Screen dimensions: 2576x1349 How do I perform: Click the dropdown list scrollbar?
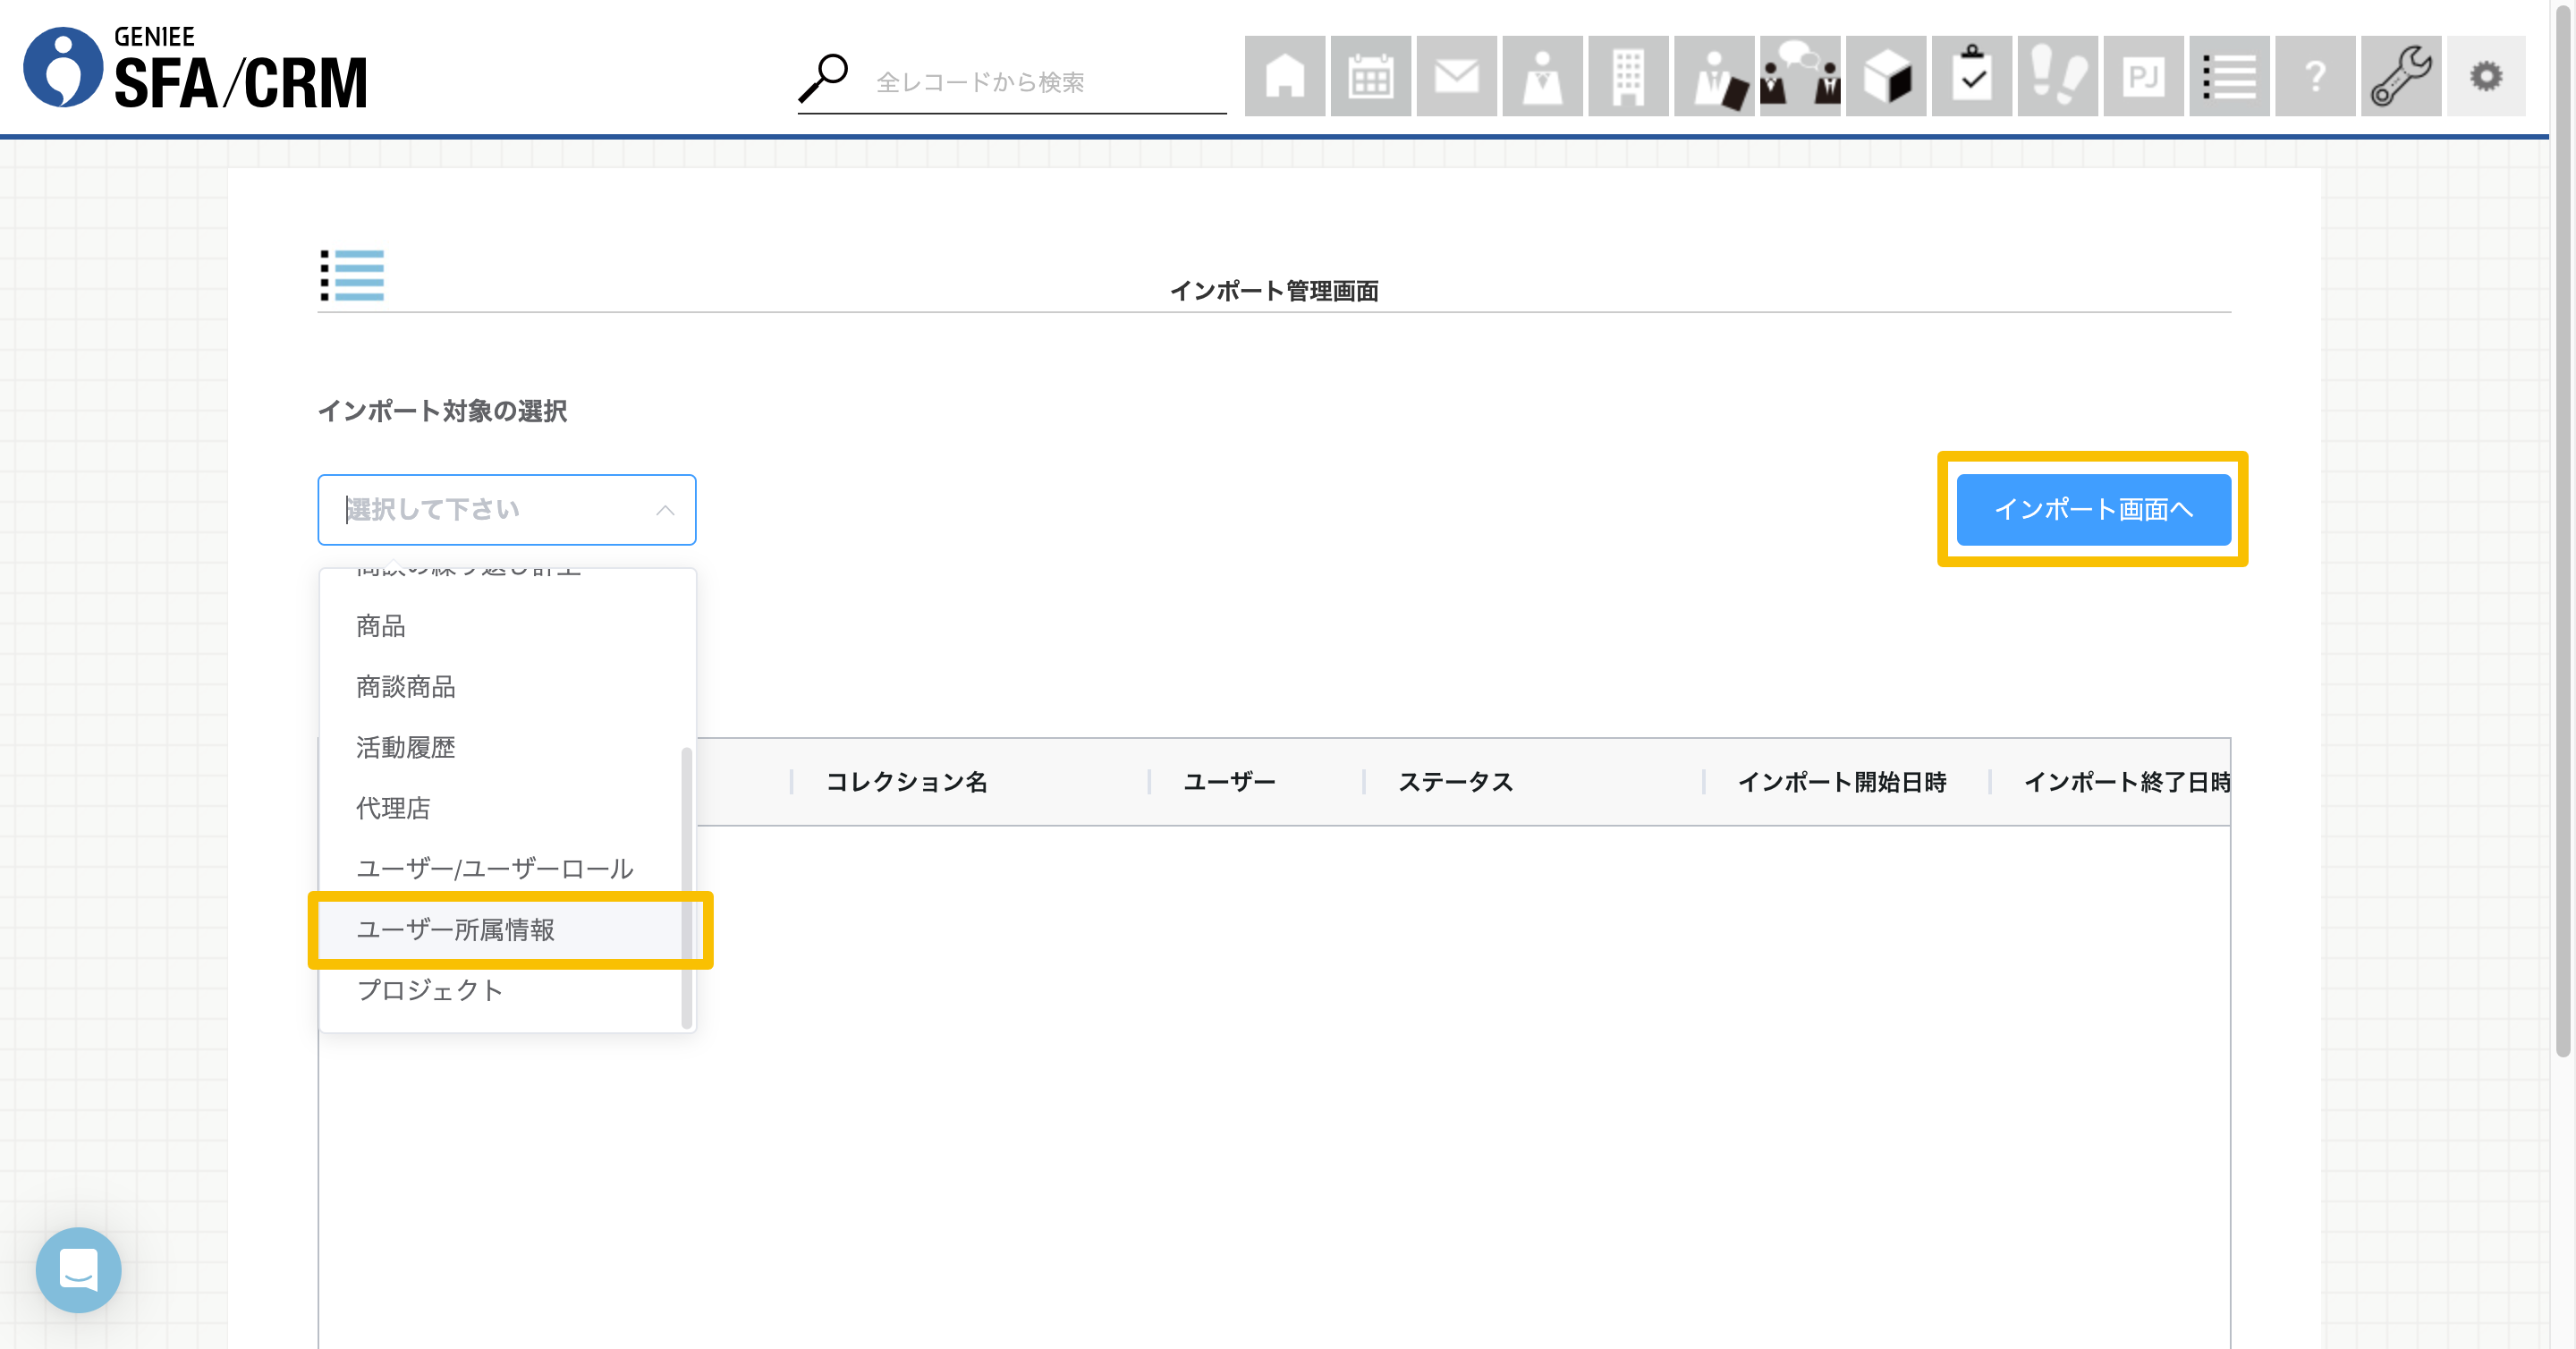pos(686,888)
